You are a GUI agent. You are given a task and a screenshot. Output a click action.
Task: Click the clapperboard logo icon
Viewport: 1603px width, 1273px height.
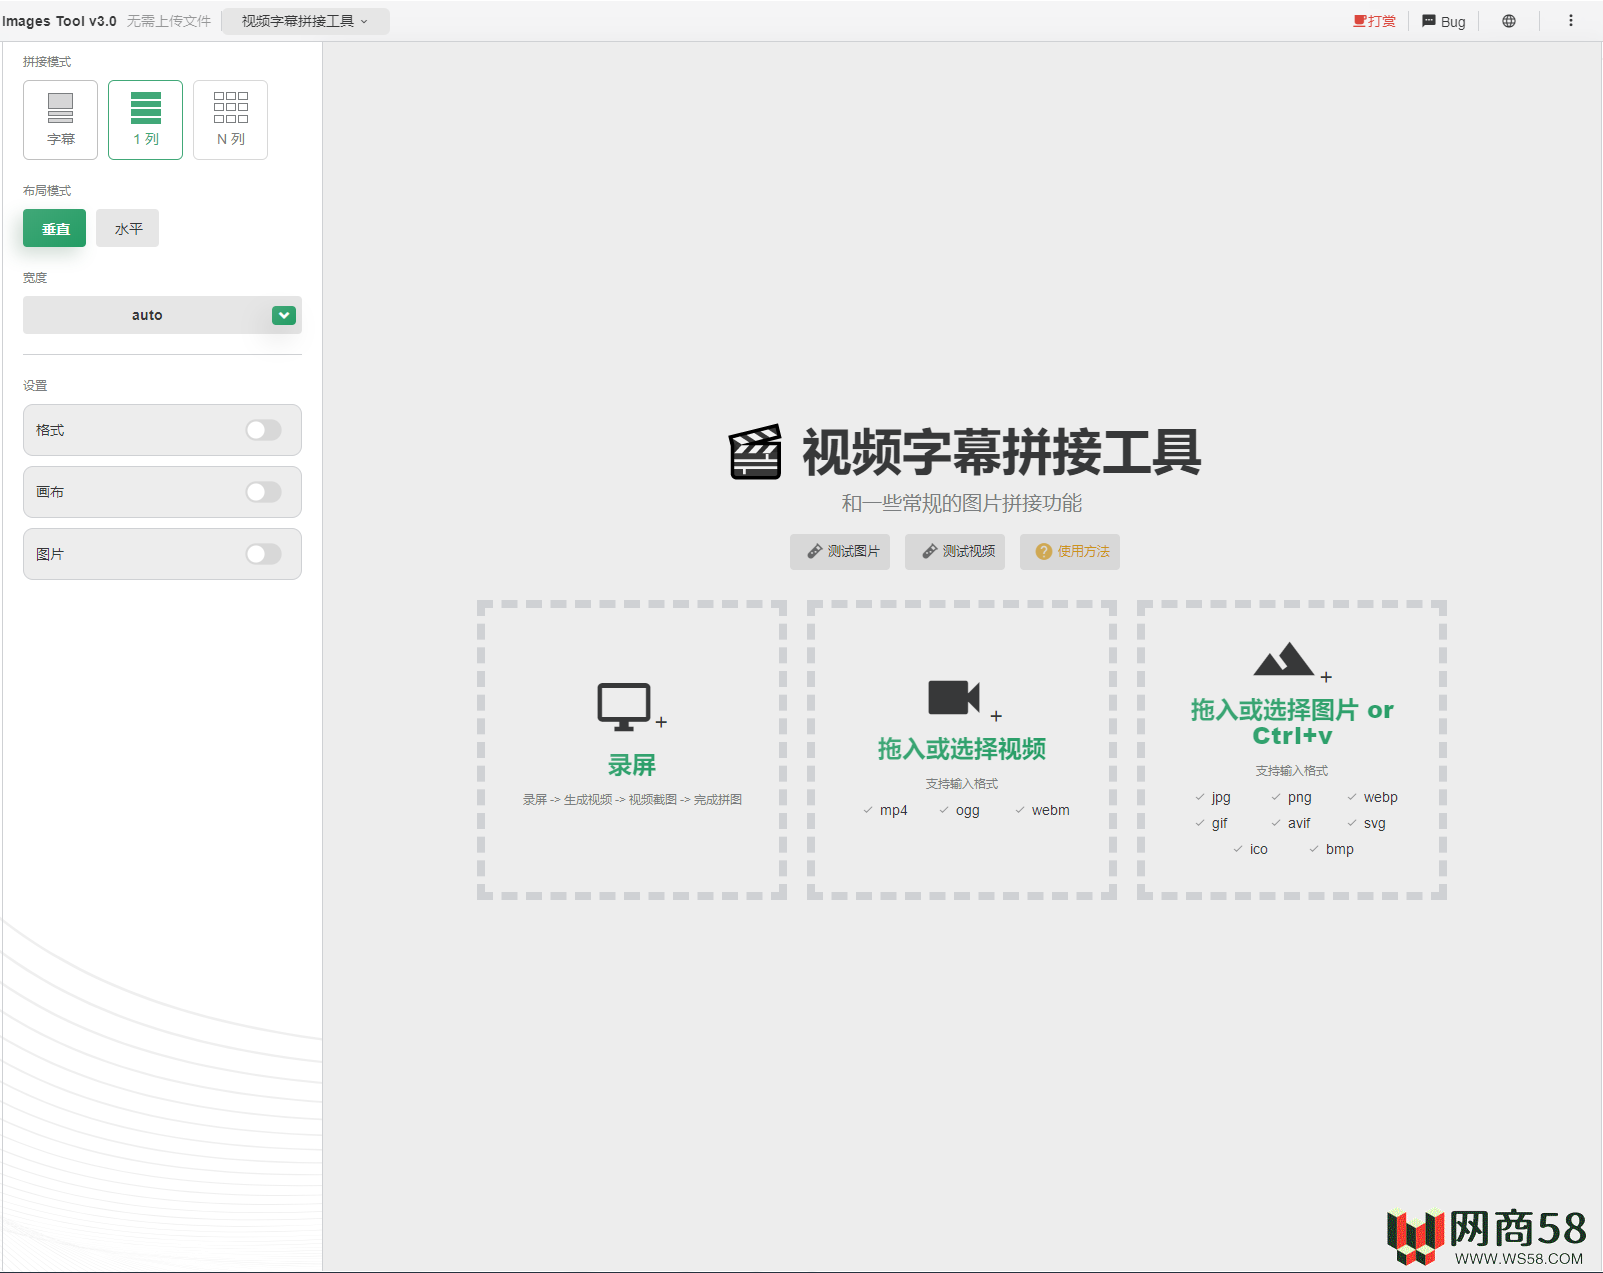tap(755, 452)
